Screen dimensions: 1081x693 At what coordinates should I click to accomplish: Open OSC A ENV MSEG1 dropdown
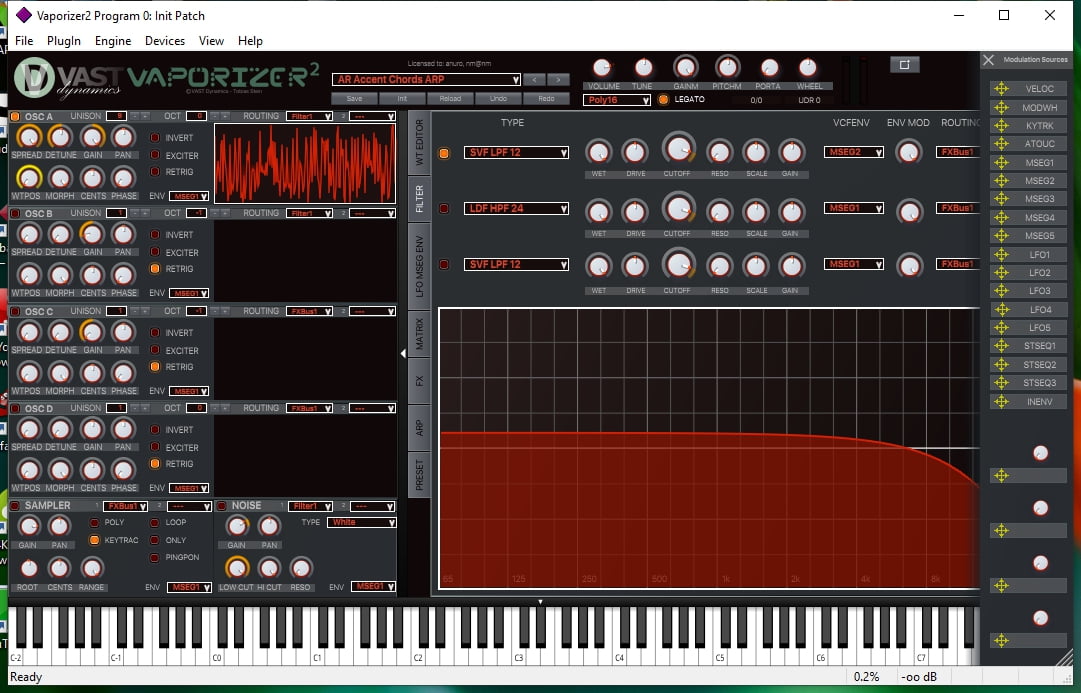pos(189,196)
